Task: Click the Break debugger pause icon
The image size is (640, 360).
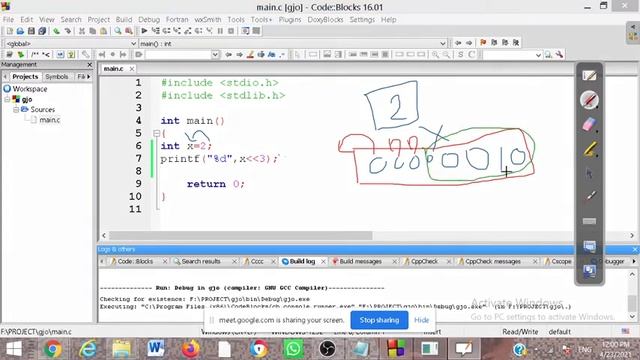Action: [x=220, y=31]
